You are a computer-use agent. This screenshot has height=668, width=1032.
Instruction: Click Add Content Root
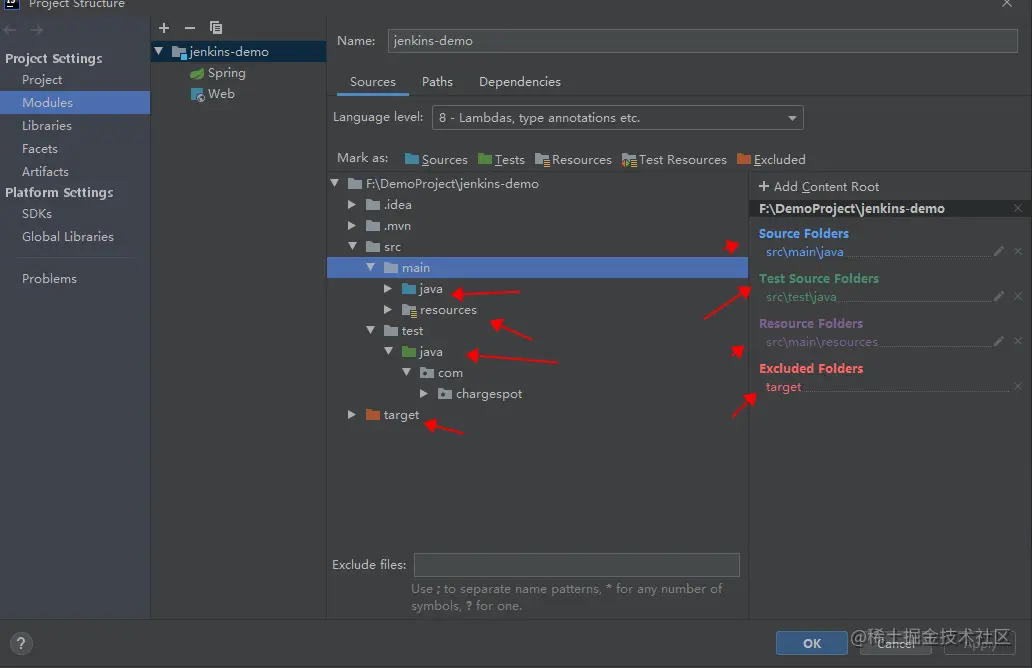click(x=819, y=187)
